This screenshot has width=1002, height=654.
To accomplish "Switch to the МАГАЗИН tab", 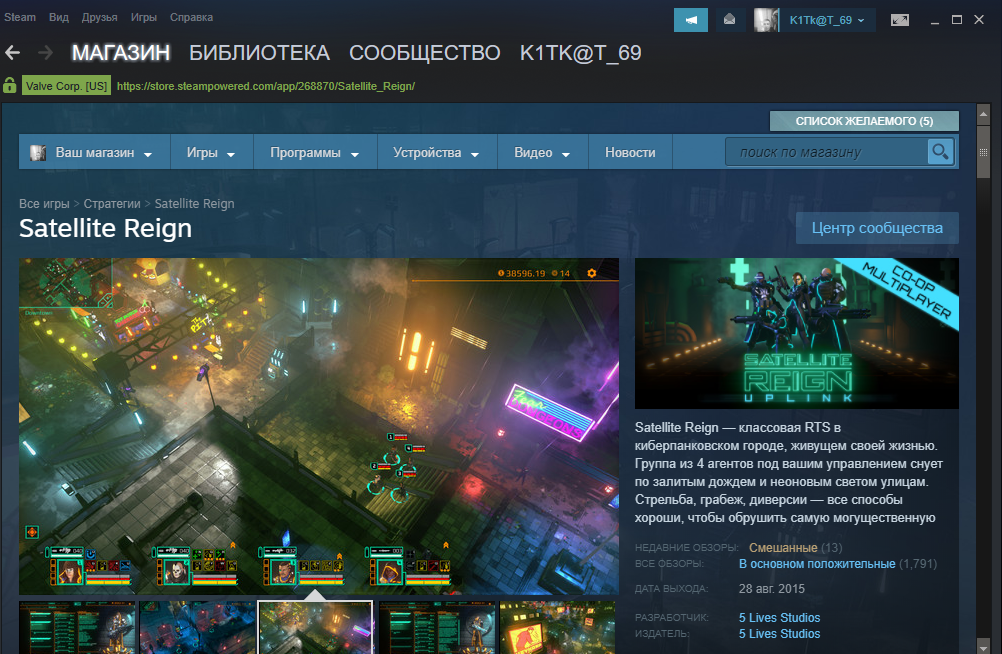I will pyautogui.click(x=121, y=52).
